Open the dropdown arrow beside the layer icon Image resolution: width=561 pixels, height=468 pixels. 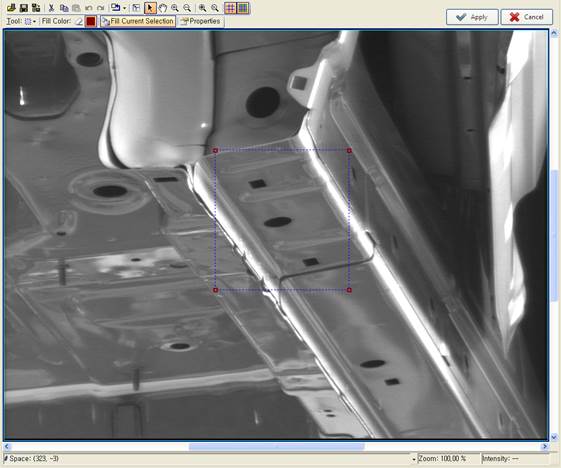(125, 8)
